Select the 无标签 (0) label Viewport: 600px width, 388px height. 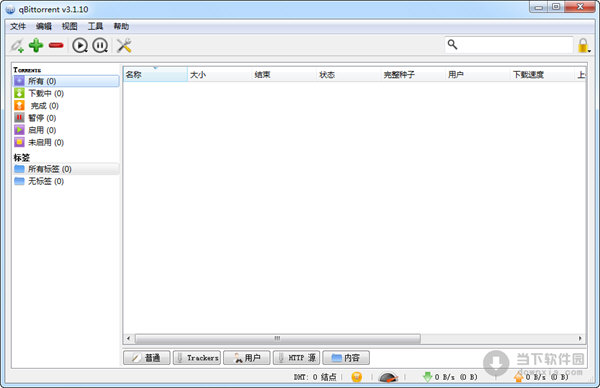point(66,181)
